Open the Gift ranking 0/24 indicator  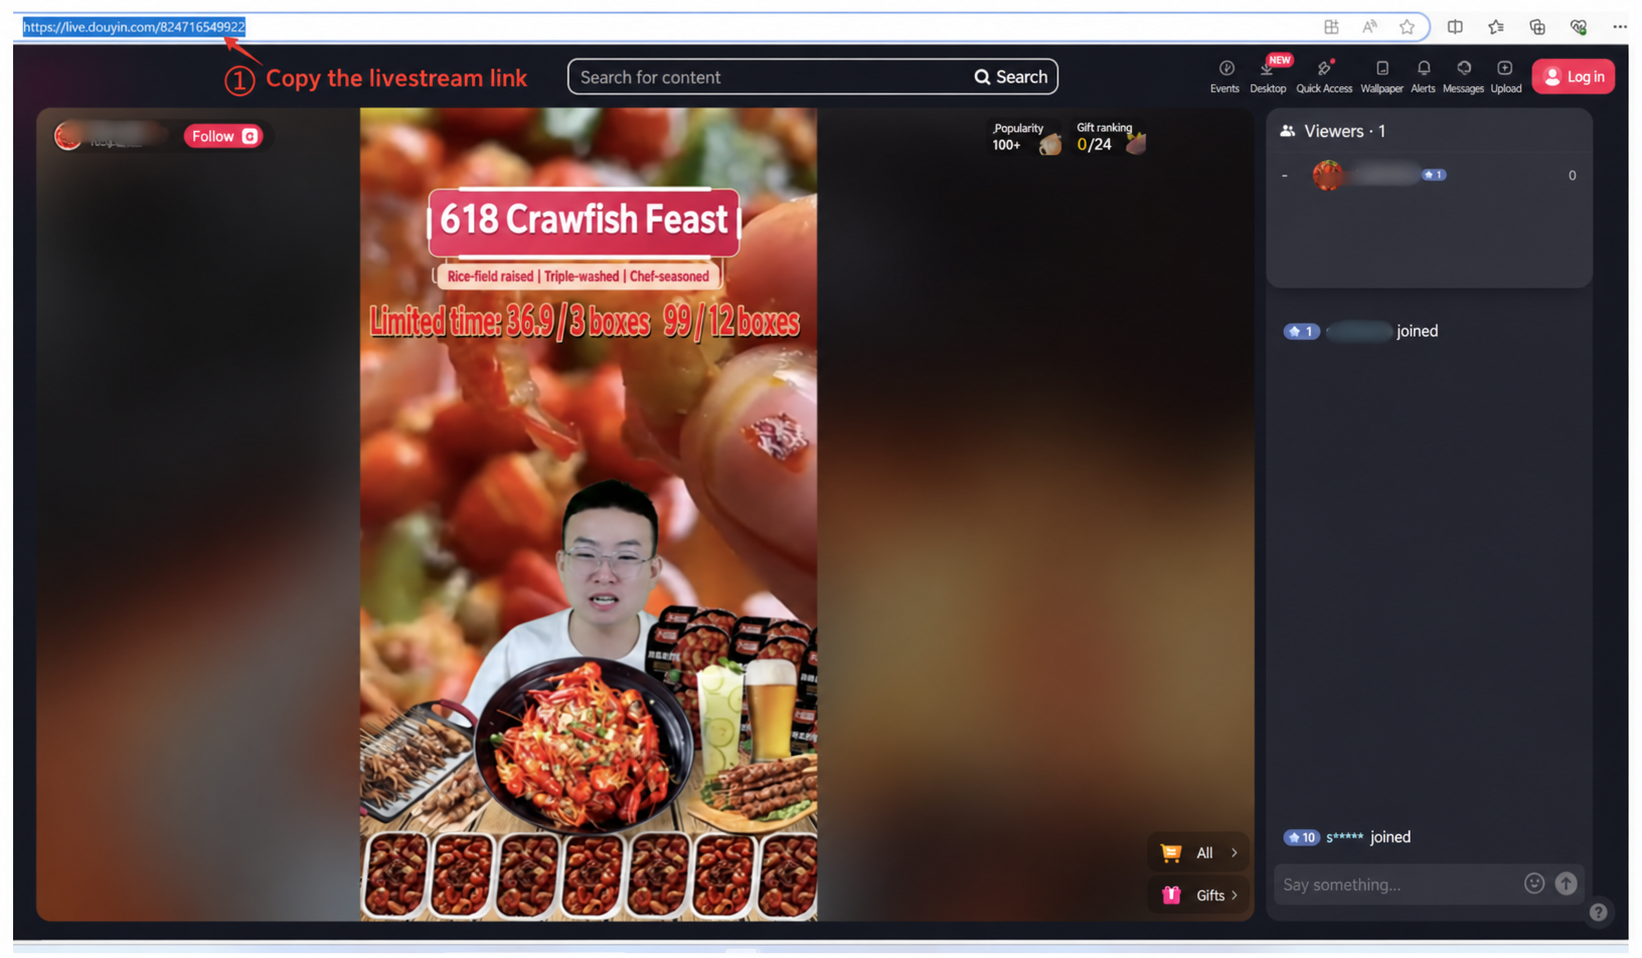pos(1110,137)
